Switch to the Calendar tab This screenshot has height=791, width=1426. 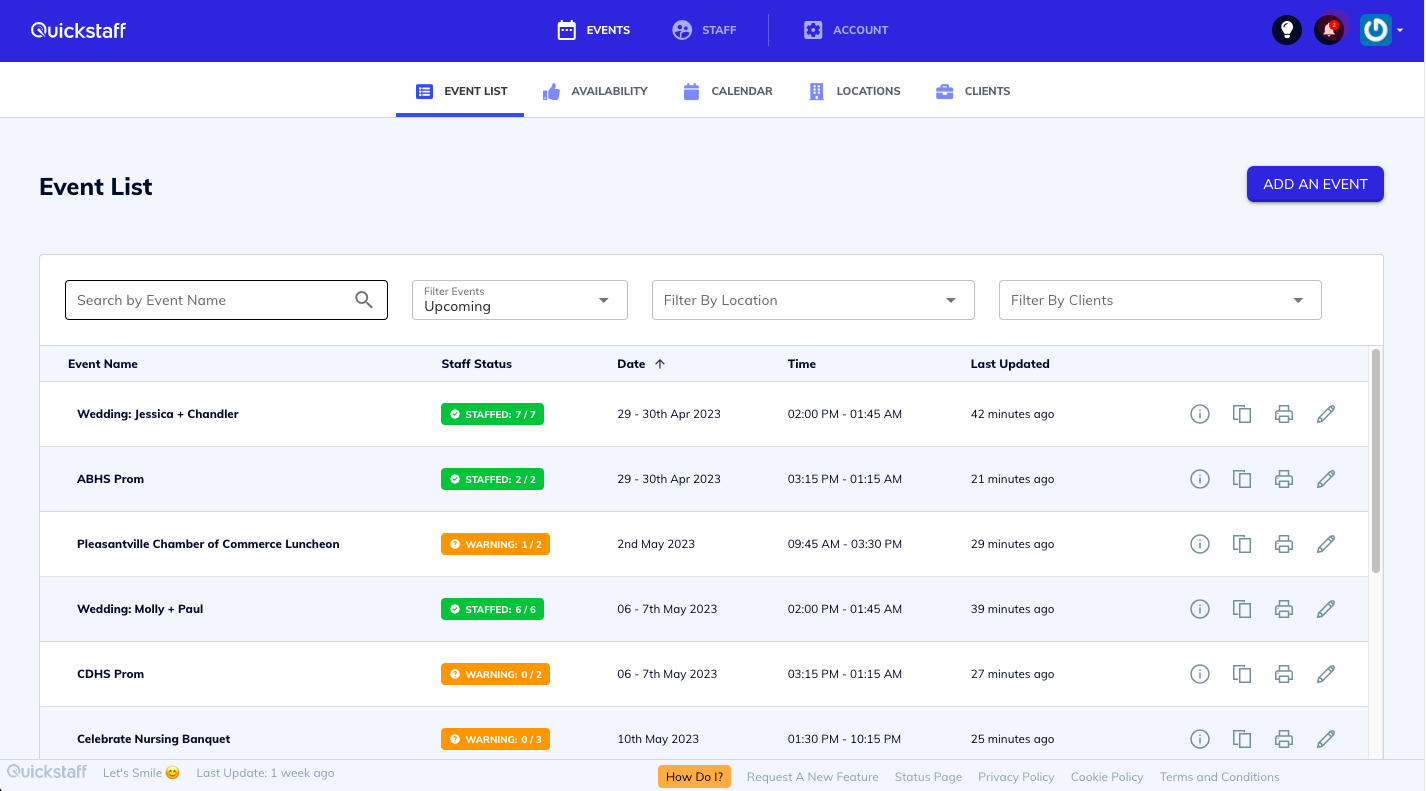[x=727, y=90]
